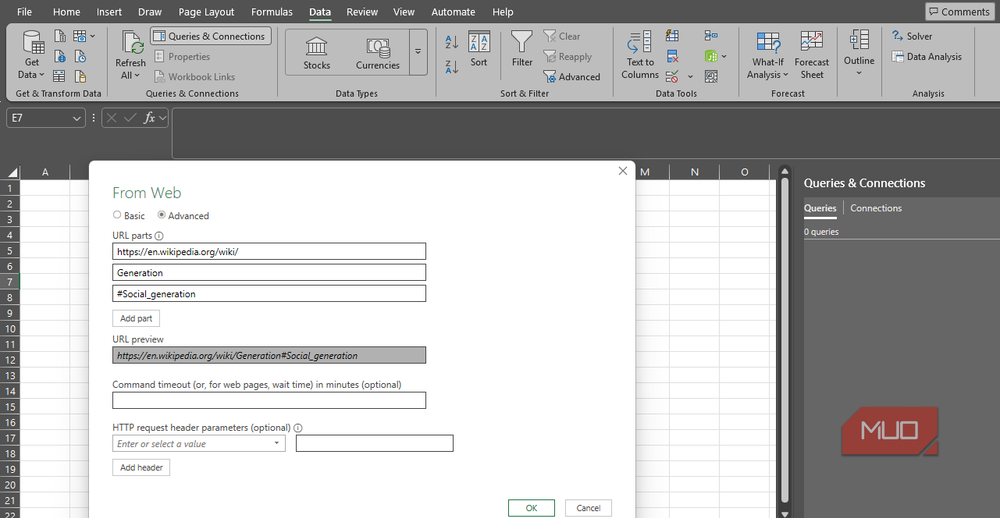This screenshot has width=1000, height=518.
Task: Click the Remove Duplicates icon
Action: click(672, 56)
